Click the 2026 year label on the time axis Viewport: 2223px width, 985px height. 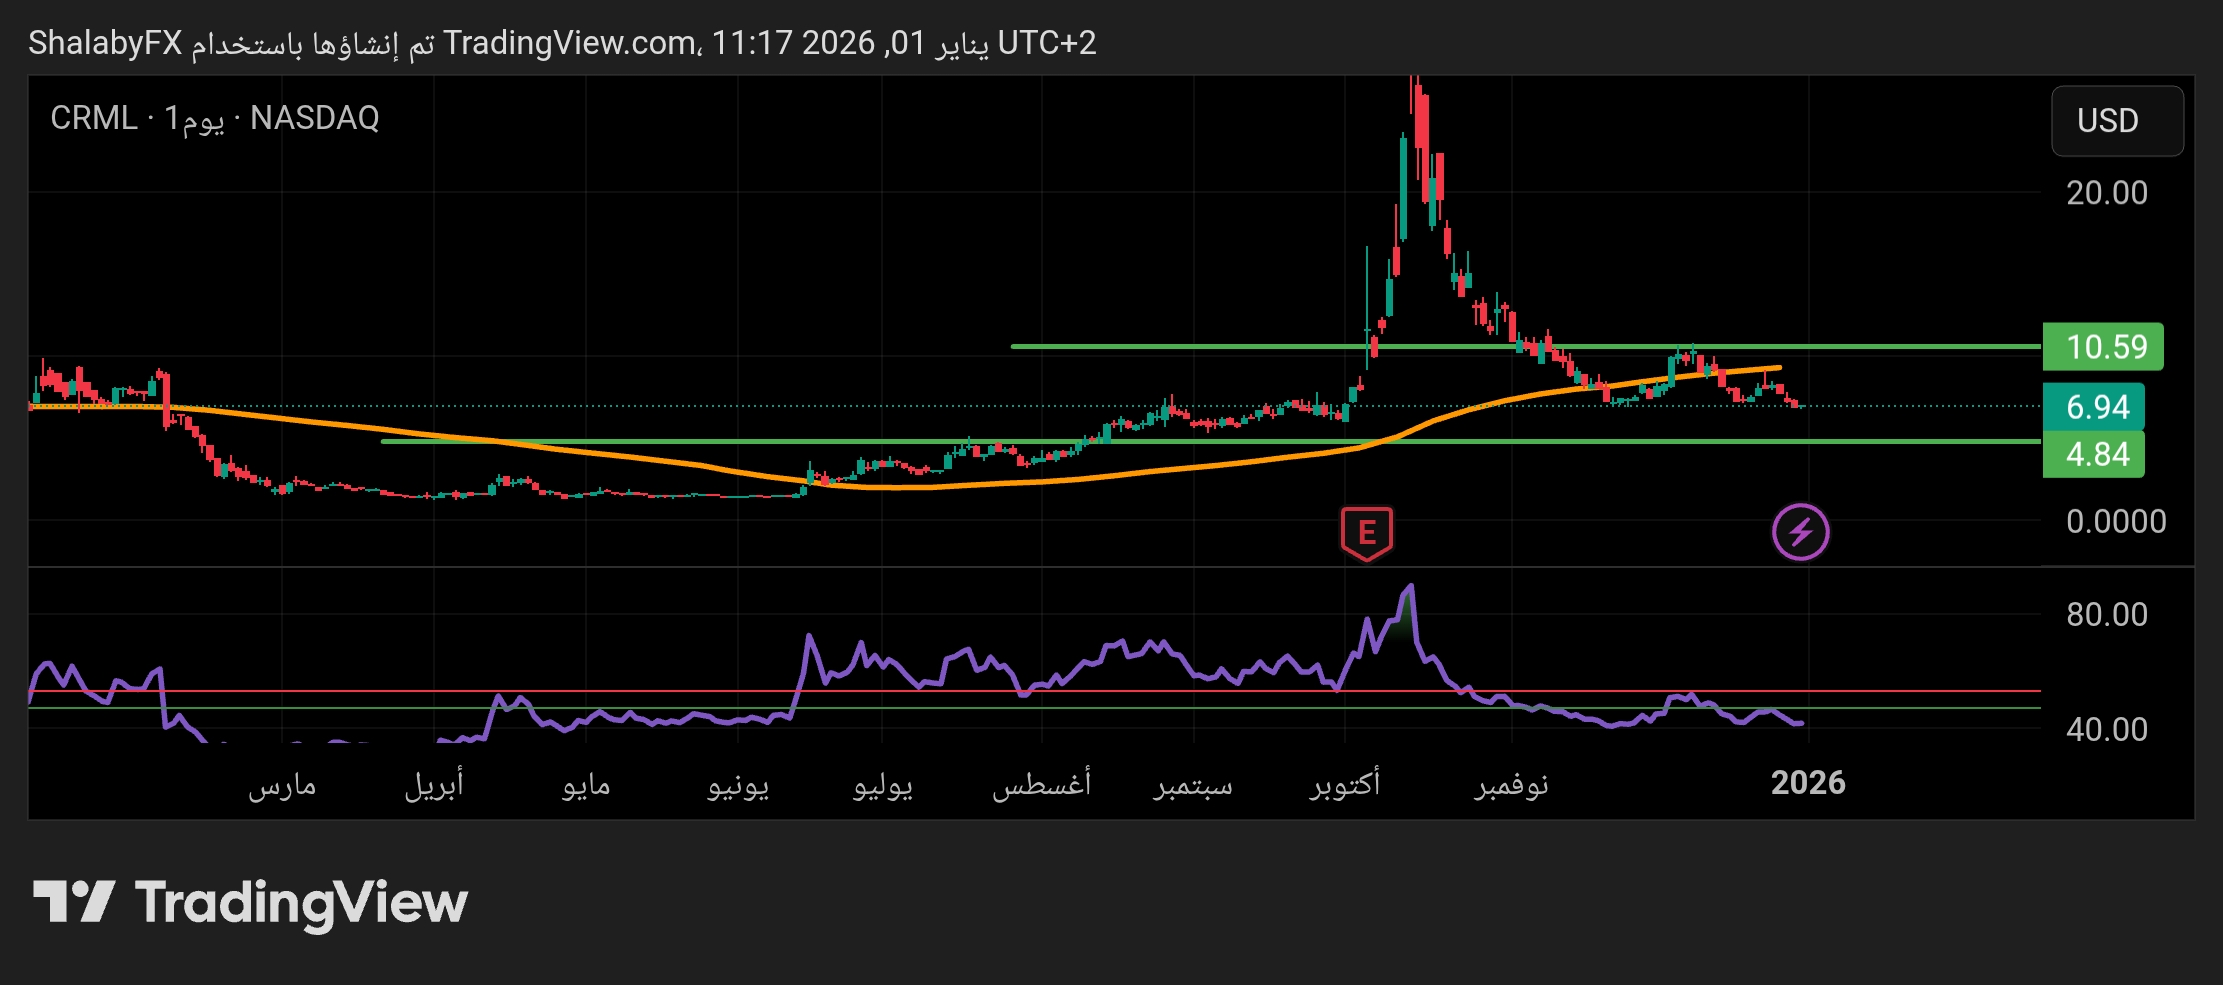1807,783
